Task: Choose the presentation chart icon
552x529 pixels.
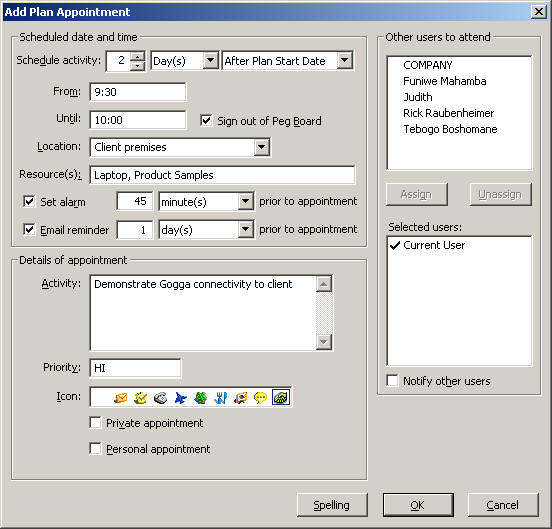Action: (241, 398)
